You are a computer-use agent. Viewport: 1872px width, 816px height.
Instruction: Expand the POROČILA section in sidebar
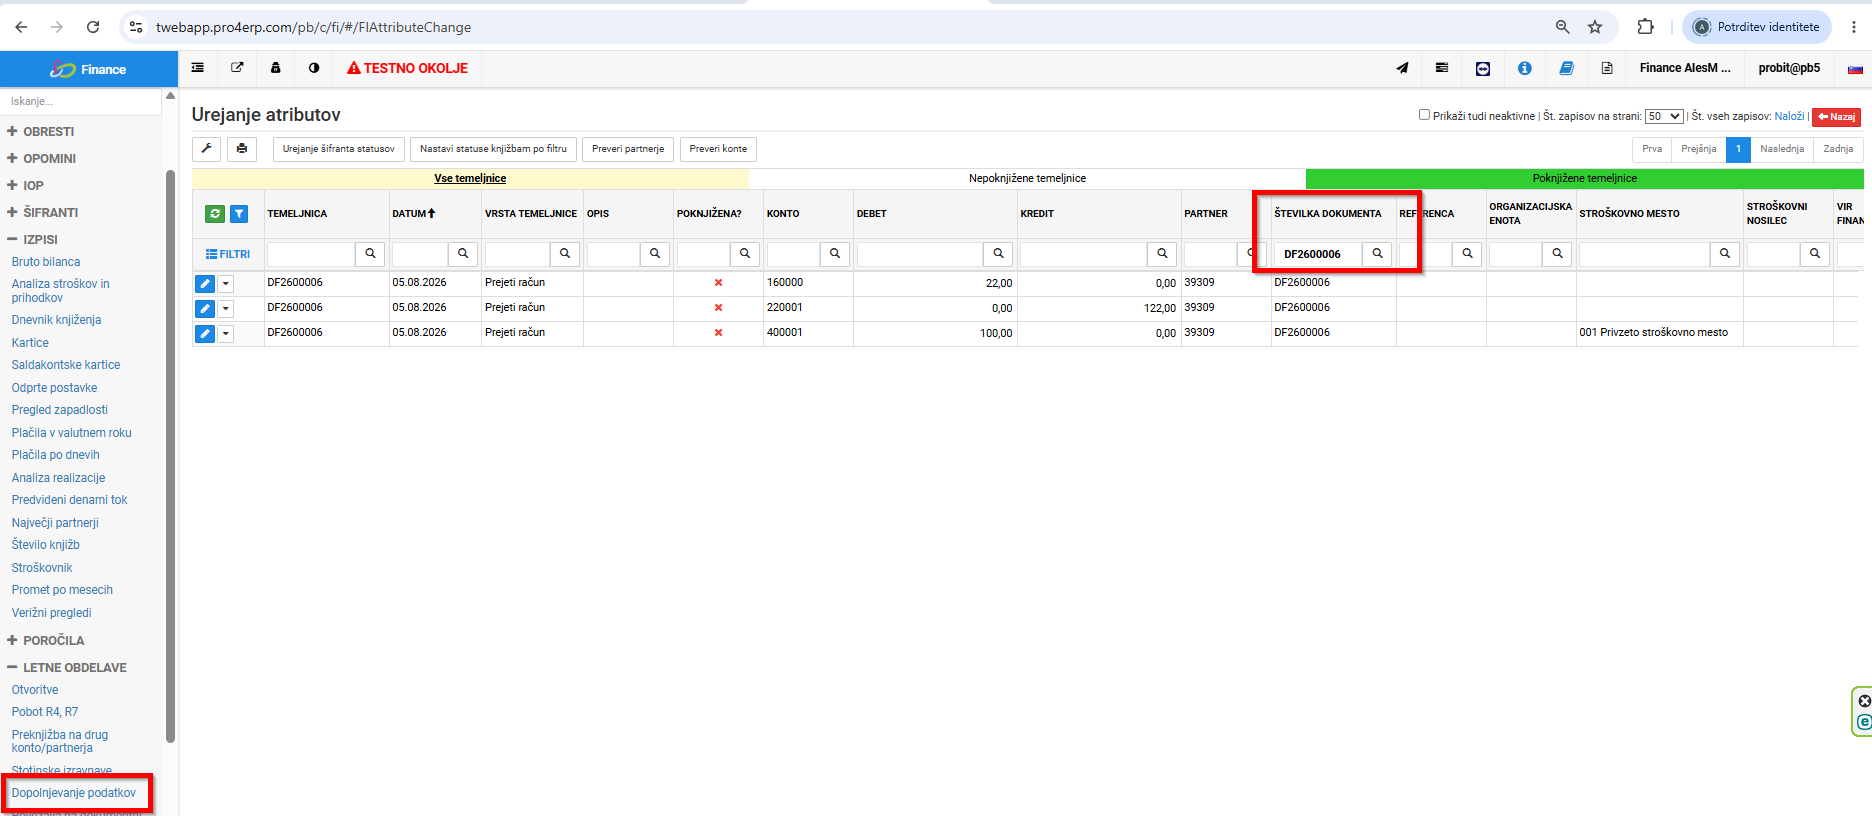pyautogui.click(x=46, y=640)
